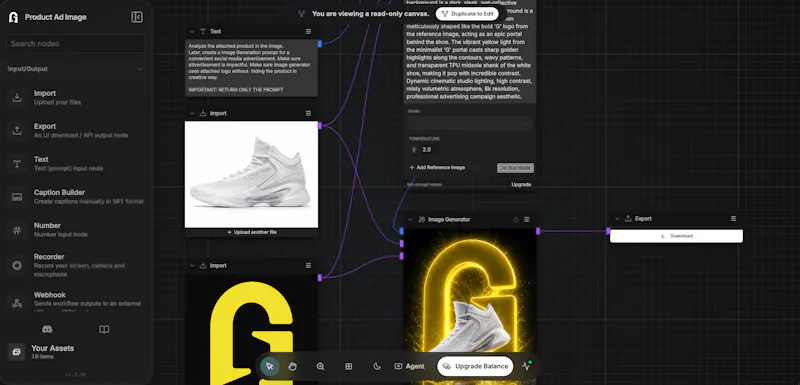Click the Text node prompt text area
Screen dimensions: 800x385
[x=252, y=68]
